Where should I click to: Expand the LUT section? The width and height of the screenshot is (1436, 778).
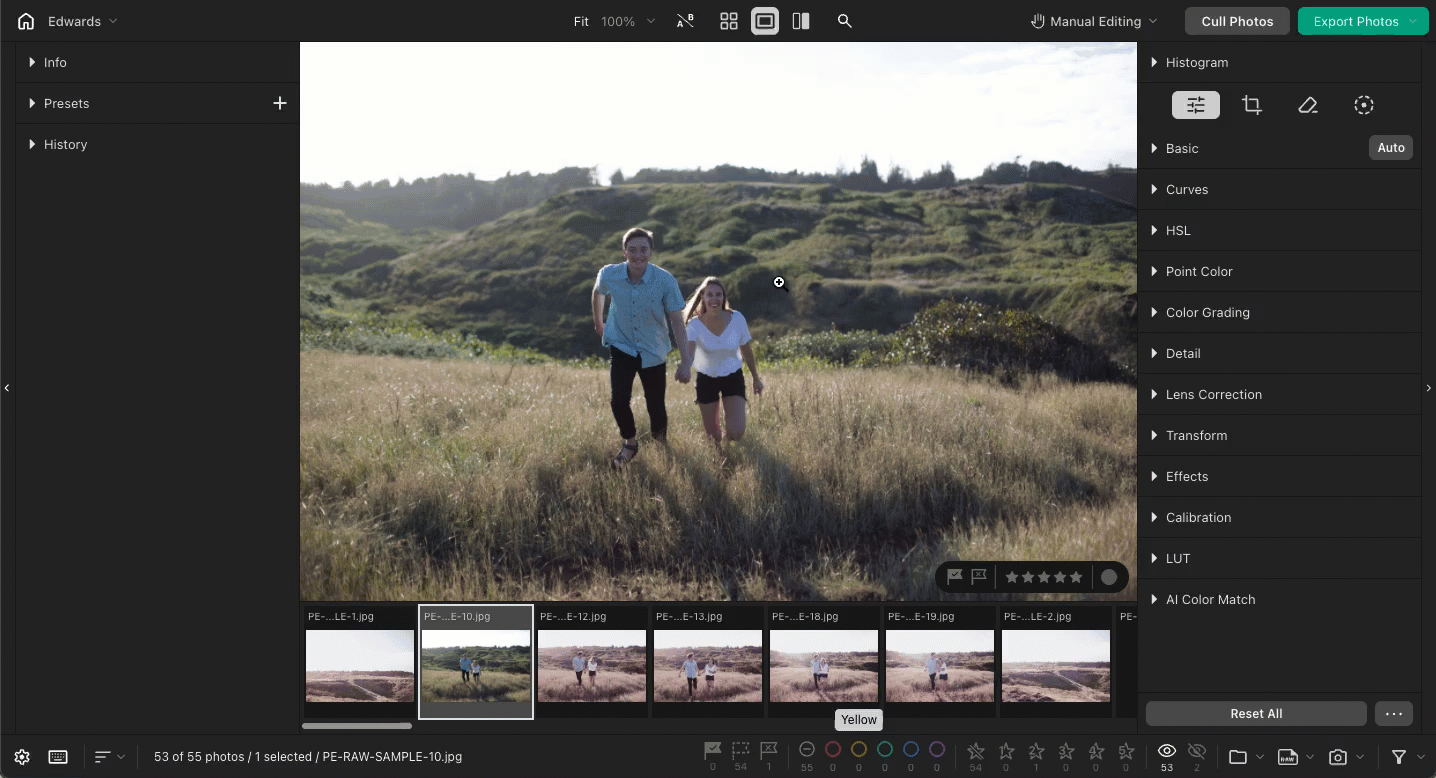click(x=1279, y=558)
